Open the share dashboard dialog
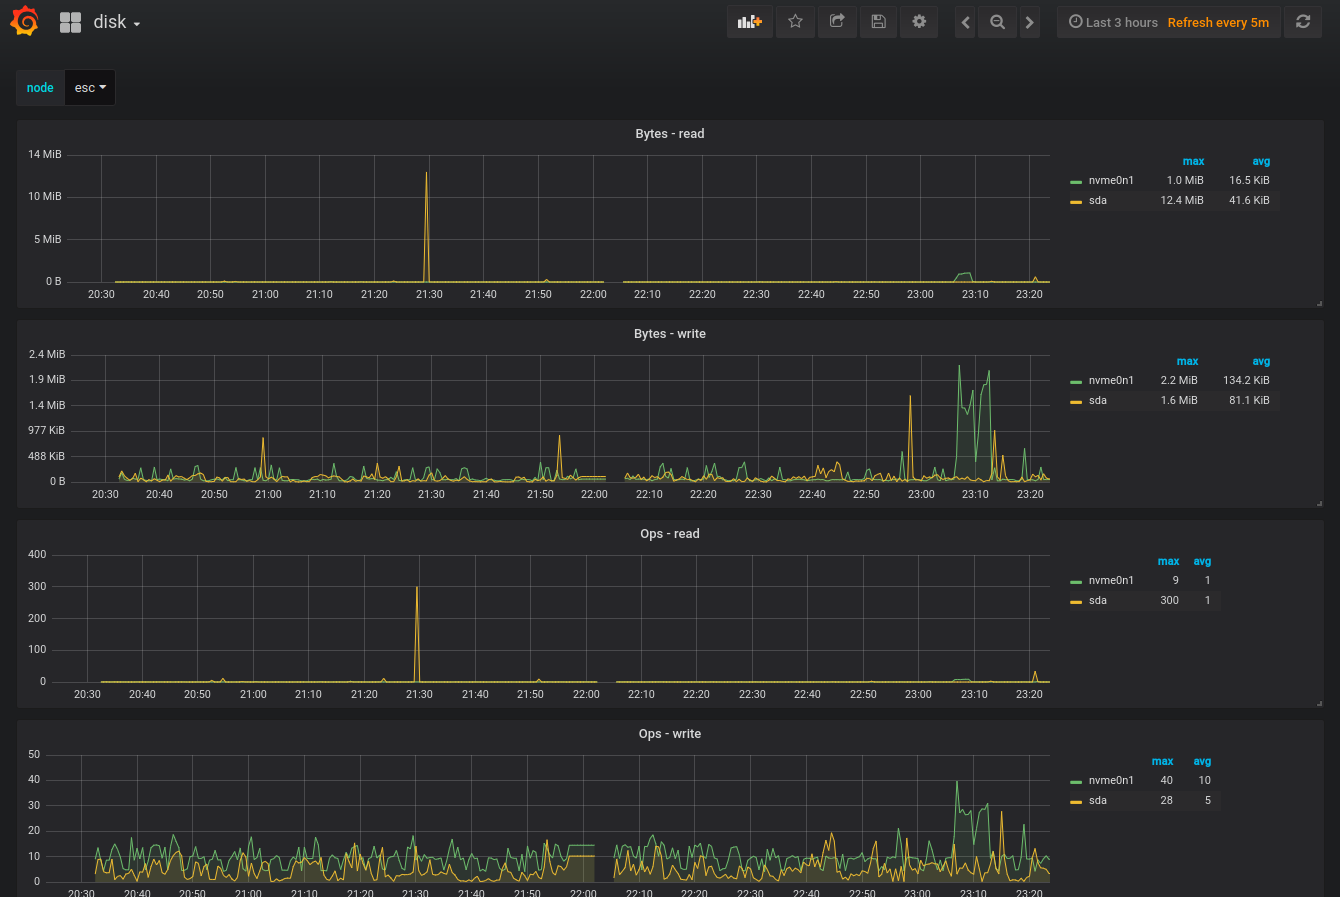Screen dimensions: 1340x897 (837, 22)
